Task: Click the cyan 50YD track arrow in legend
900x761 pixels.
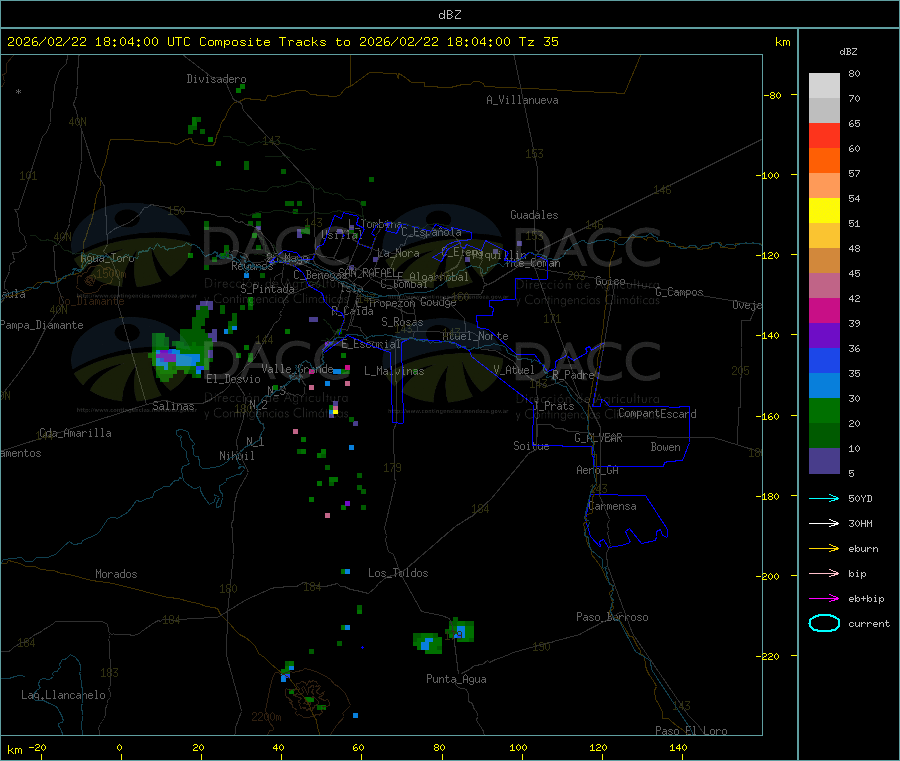Action: 824,498
